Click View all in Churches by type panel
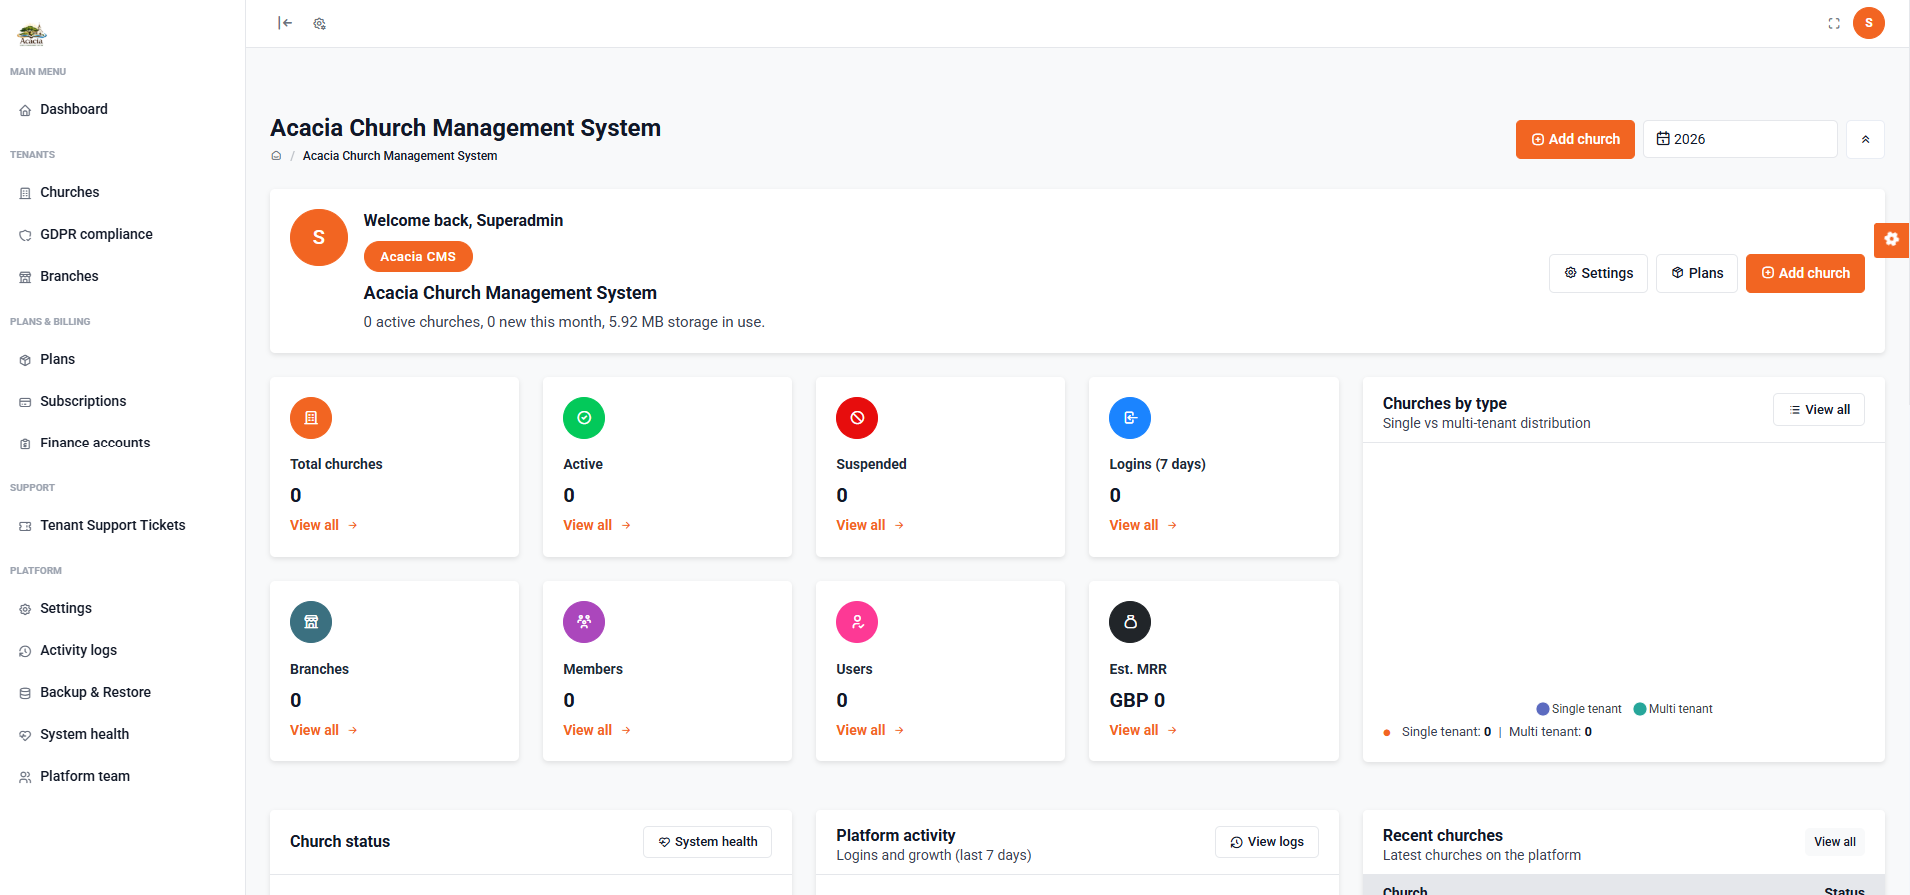The width and height of the screenshot is (1910, 895). click(1819, 410)
